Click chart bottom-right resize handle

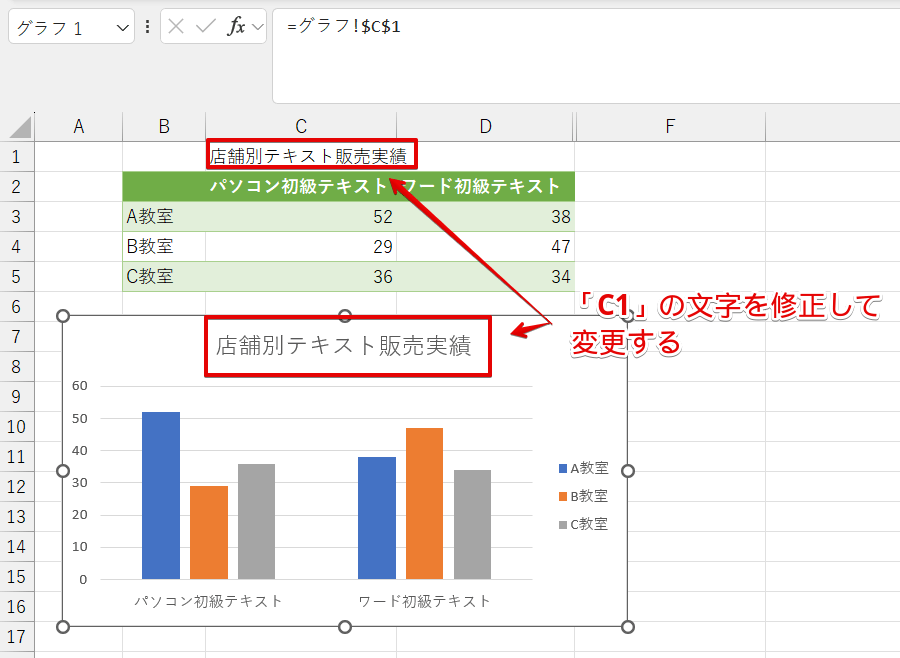[x=628, y=626]
